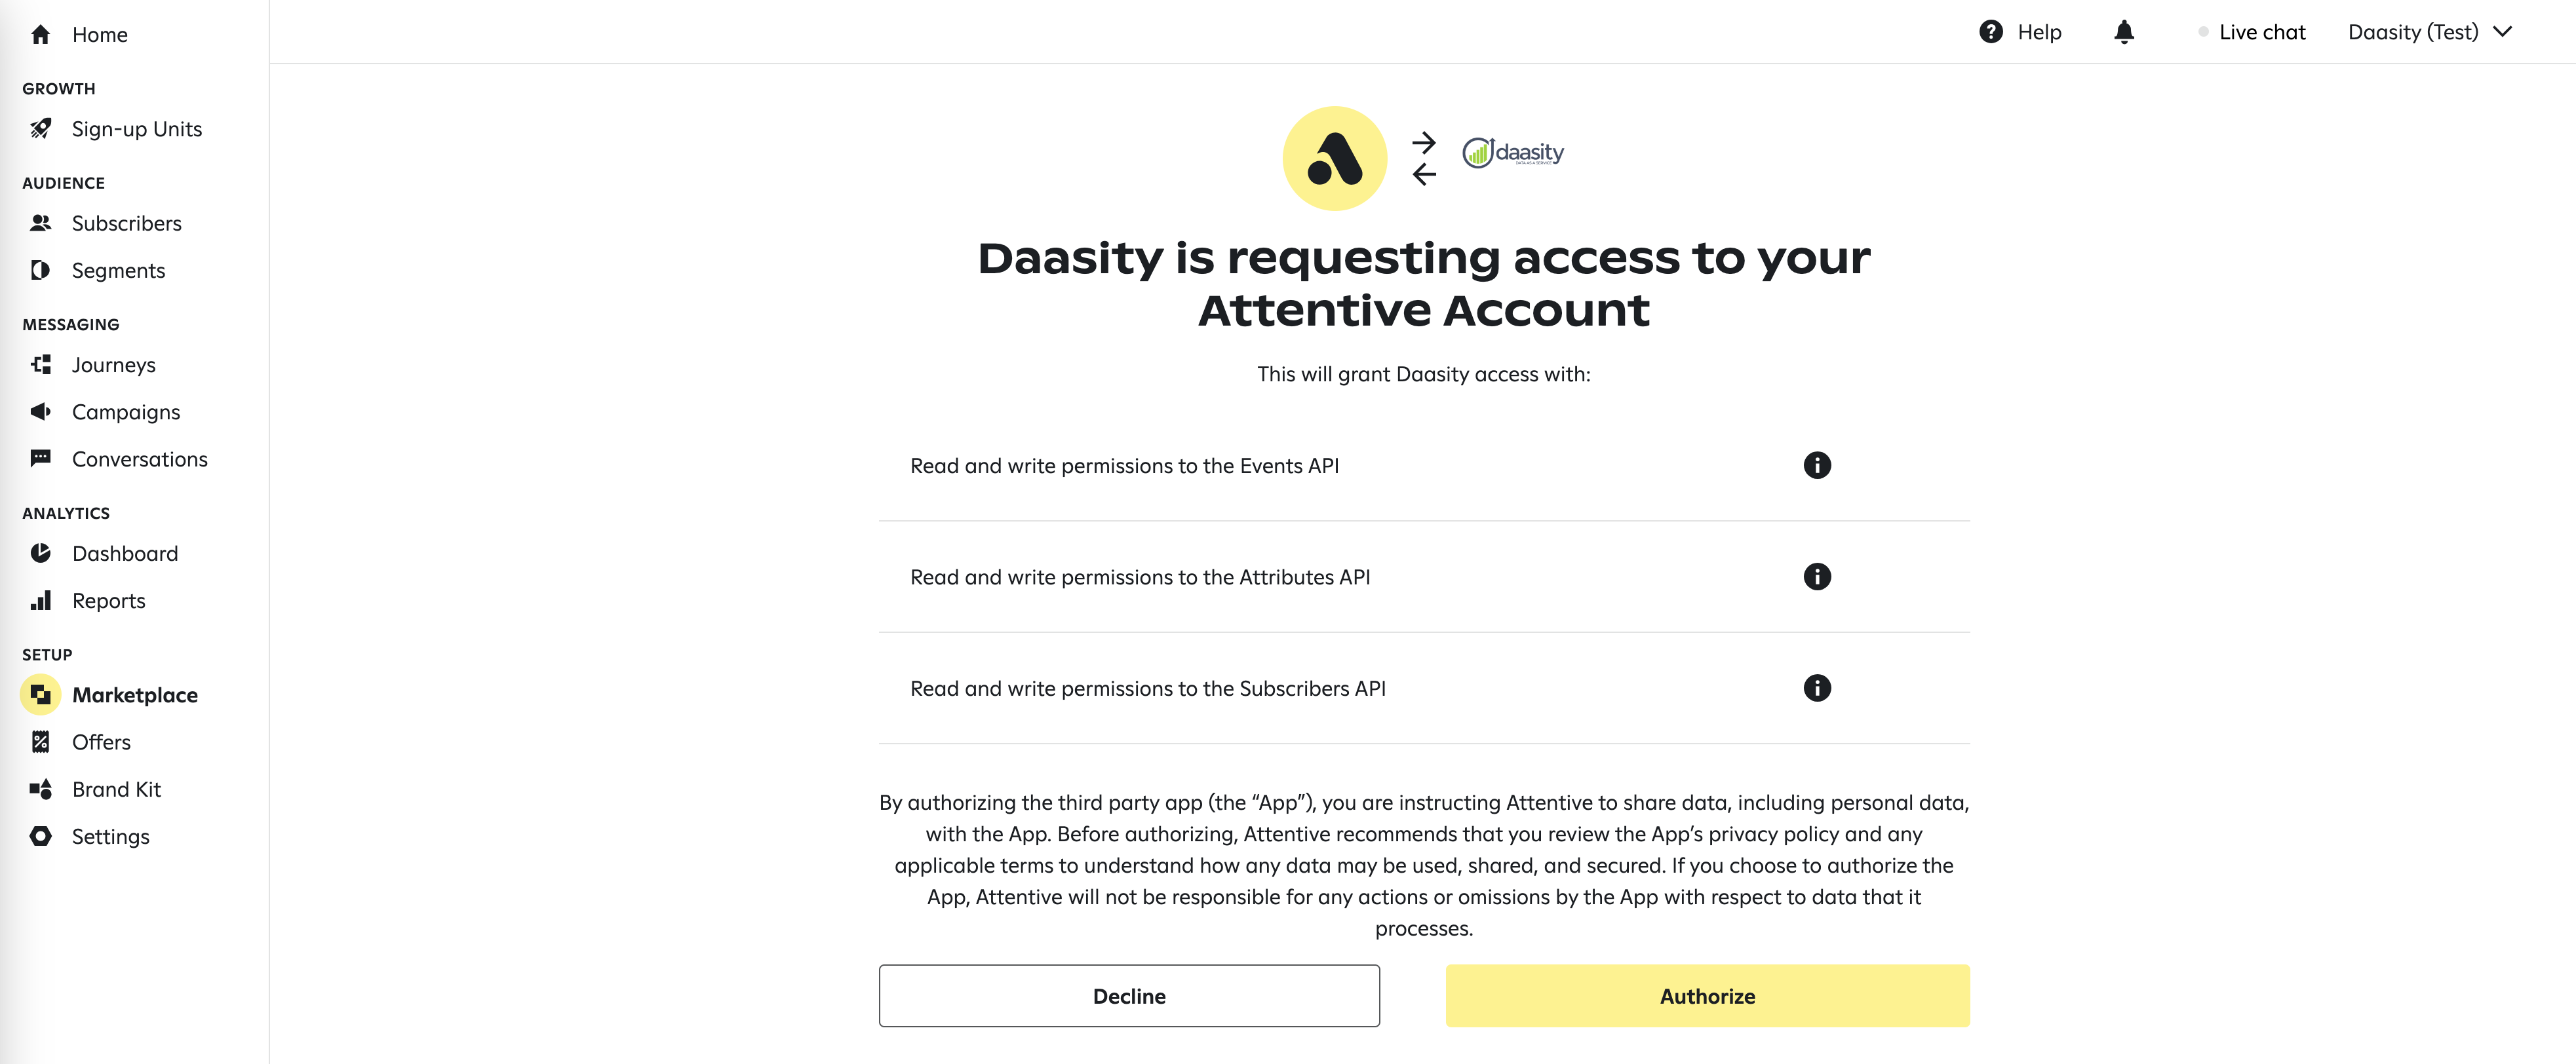Image resolution: width=2576 pixels, height=1064 pixels.
Task: Click the Marketplace icon in sidebar
Action: [x=41, y=695]
